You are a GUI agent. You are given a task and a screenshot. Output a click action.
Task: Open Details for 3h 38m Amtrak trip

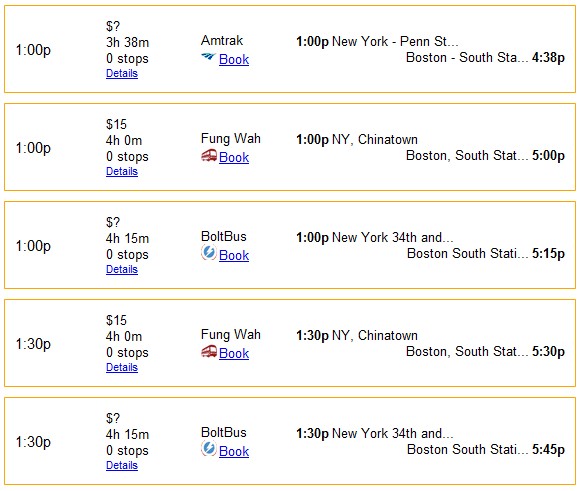tap(122, 73)
